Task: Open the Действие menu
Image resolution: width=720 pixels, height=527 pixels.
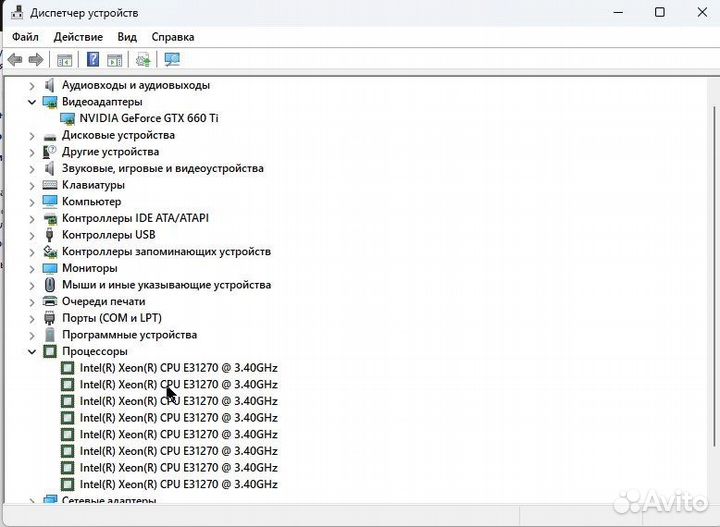Action: tap(78, 37)
